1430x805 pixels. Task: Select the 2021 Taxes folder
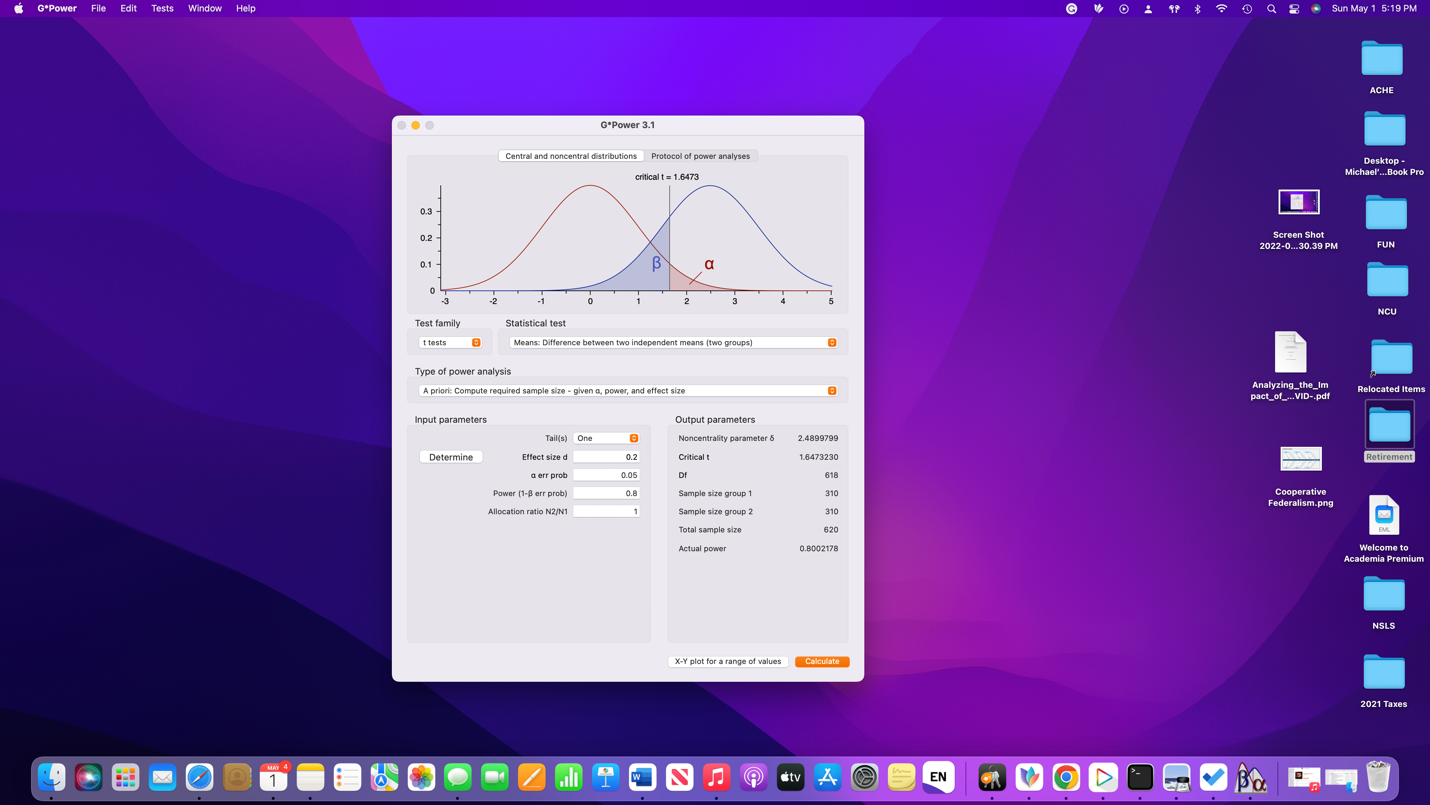(1384, 672)
